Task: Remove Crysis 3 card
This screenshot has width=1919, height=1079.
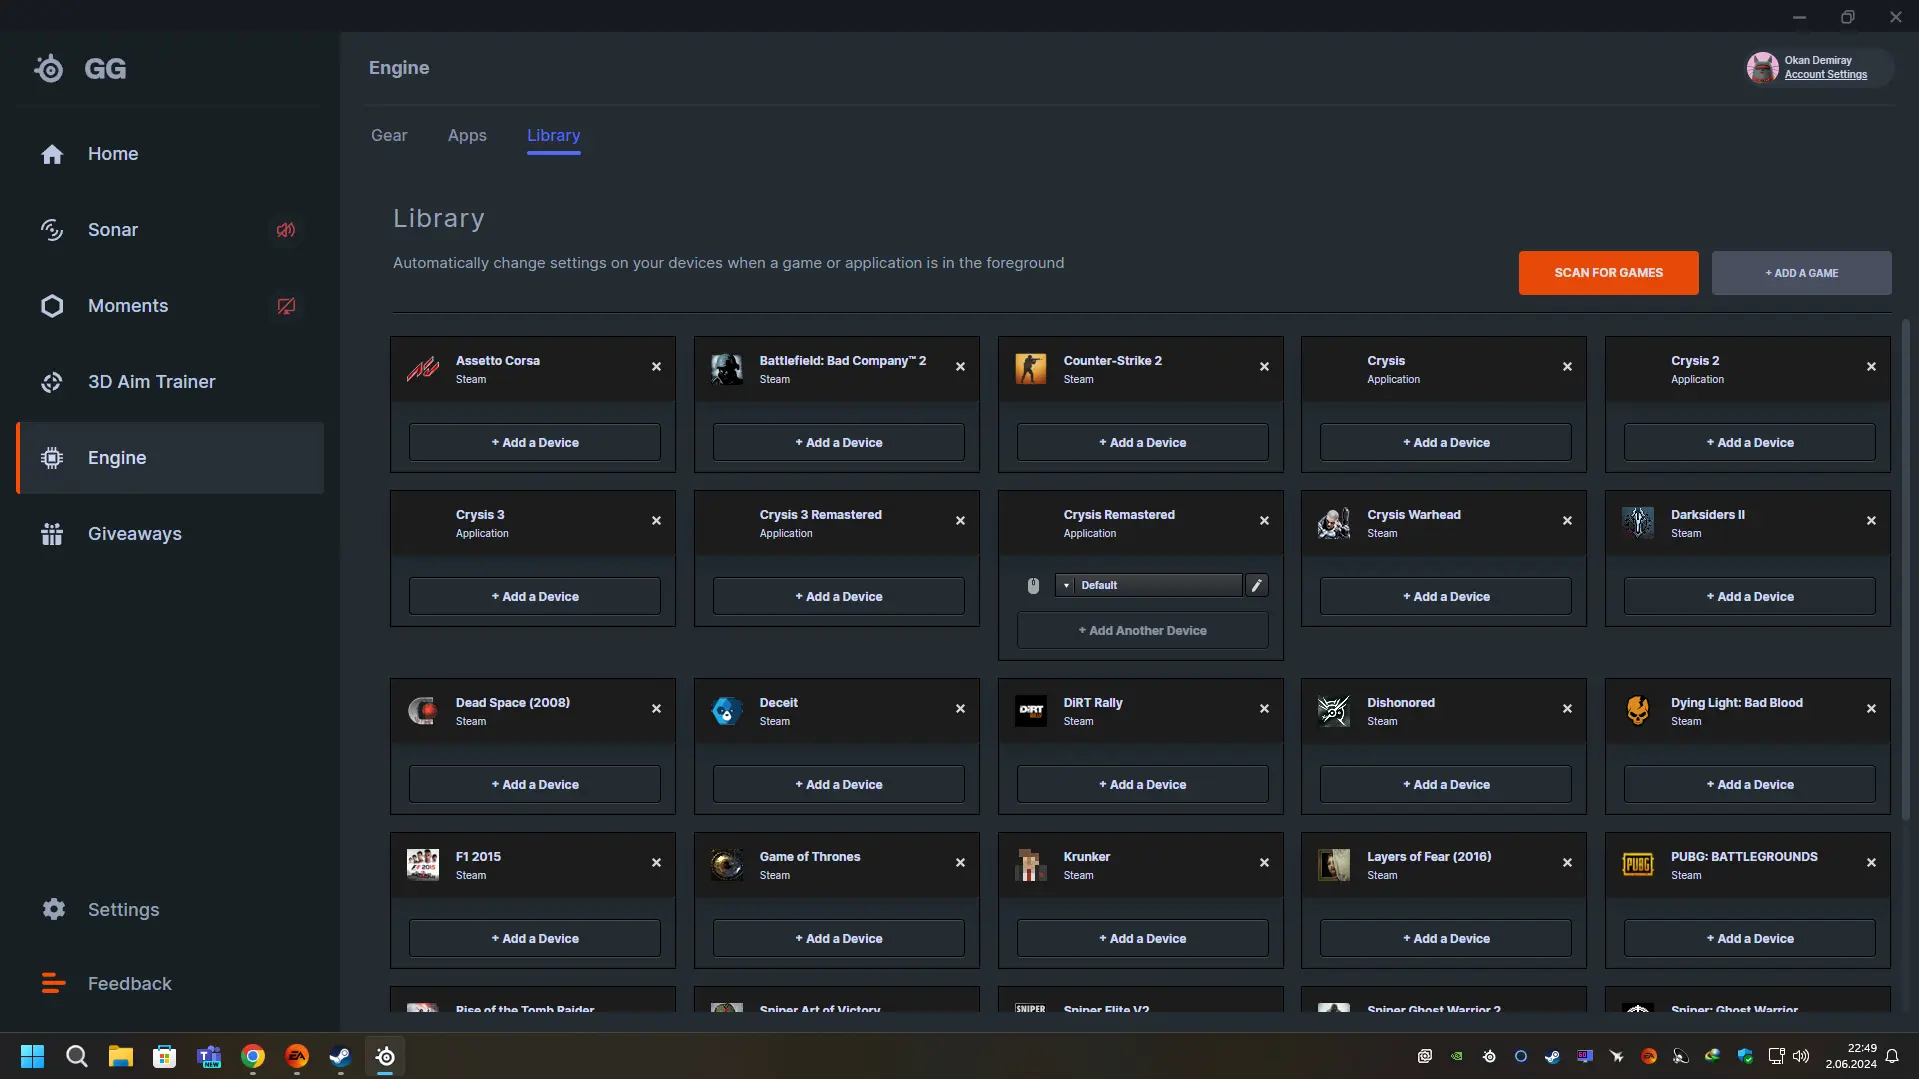Action: click(x=656, y=521)
